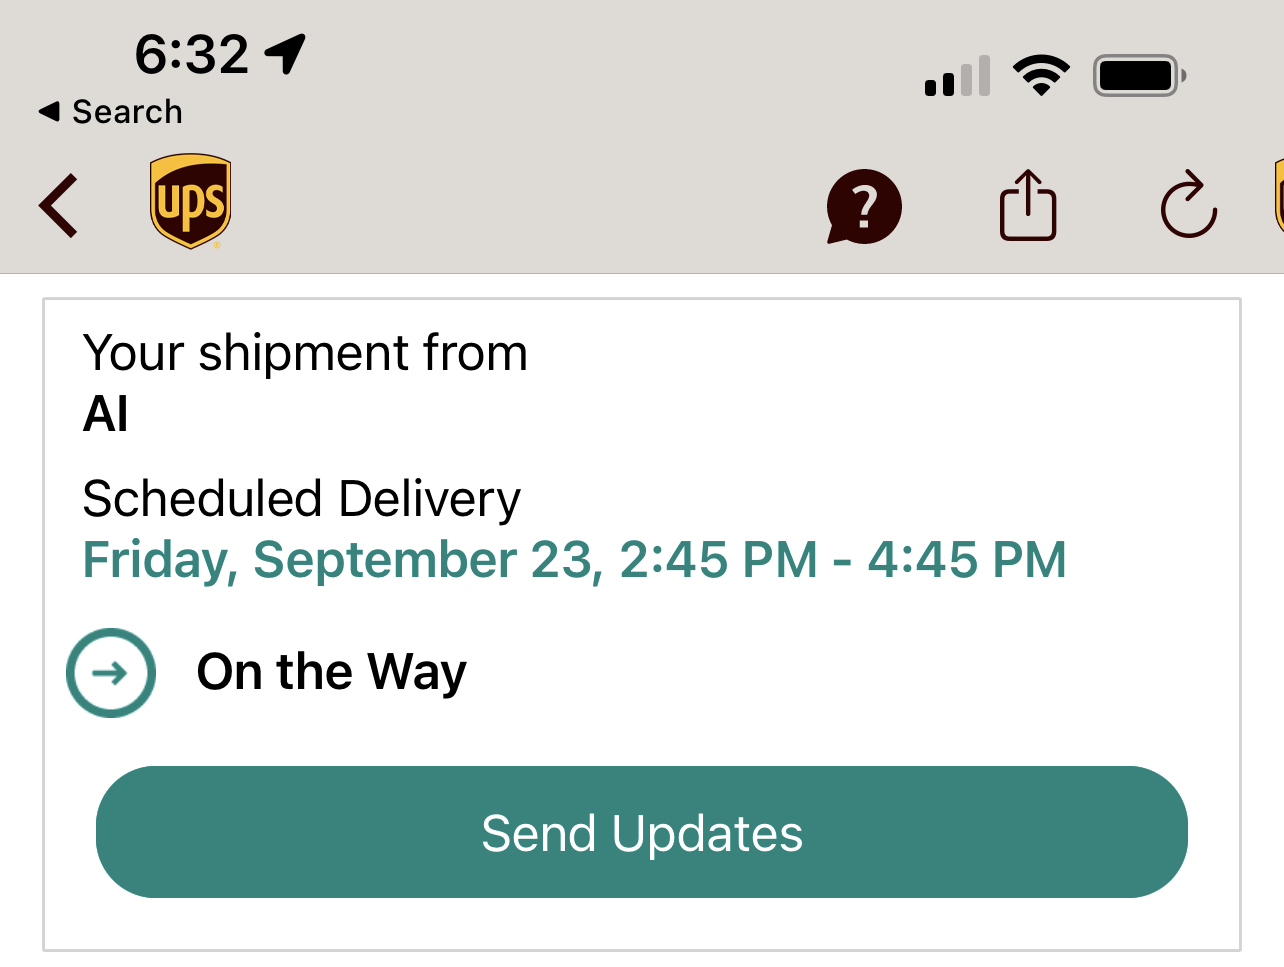Tap the shipper name AI

click(105, 414)
